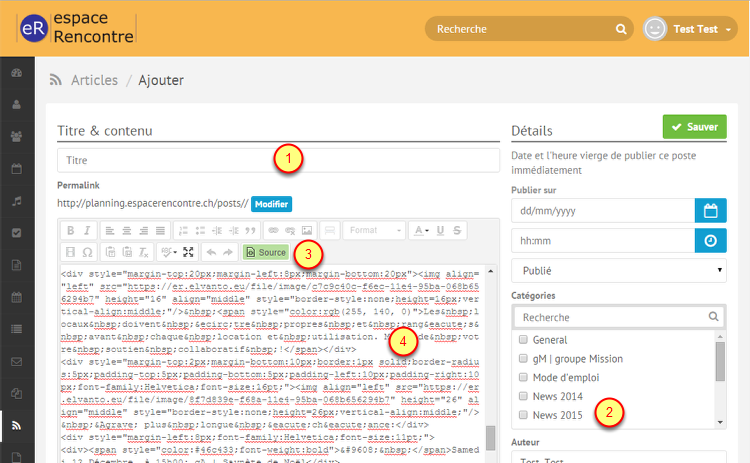Check the News 2014 category

pyautogui.click(x=522, y=397)
